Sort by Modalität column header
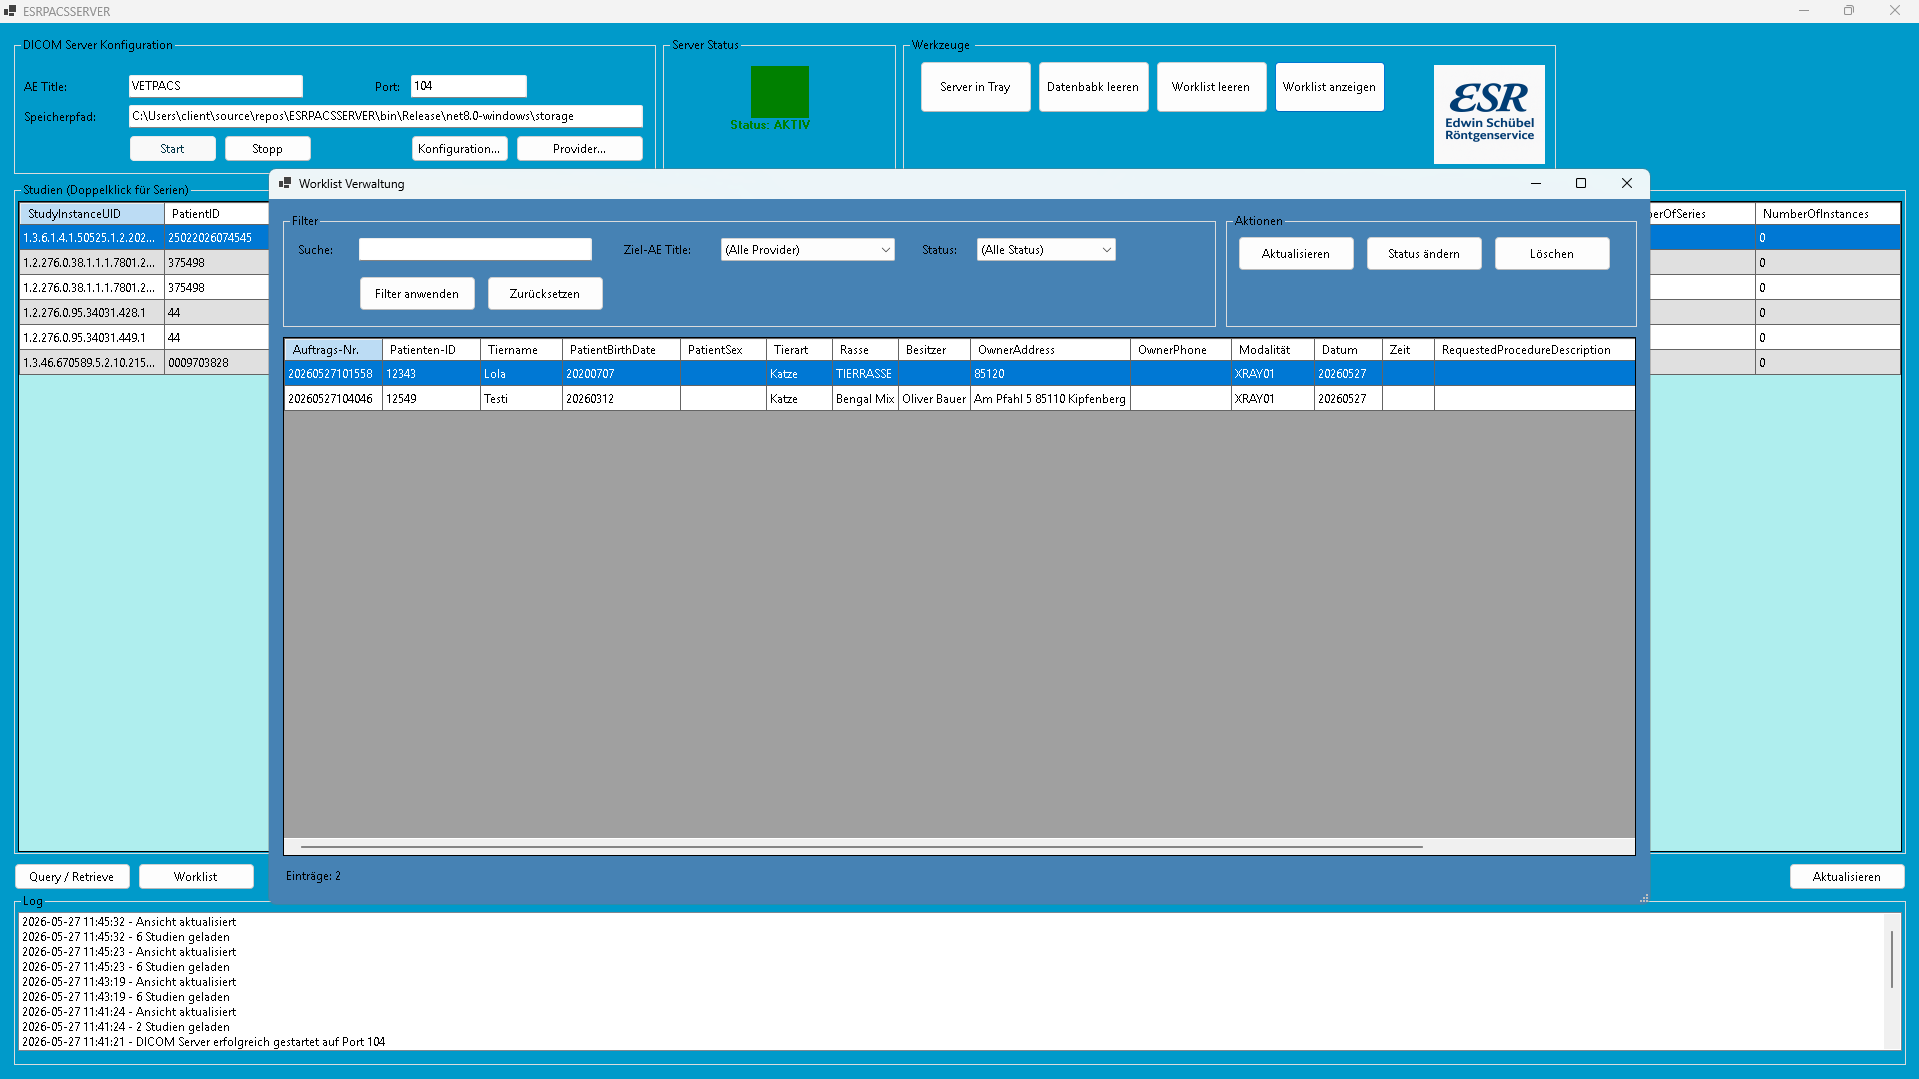Viewport: 1919px width, 1079px height. pyautogui.click(x=1272, y=350)
